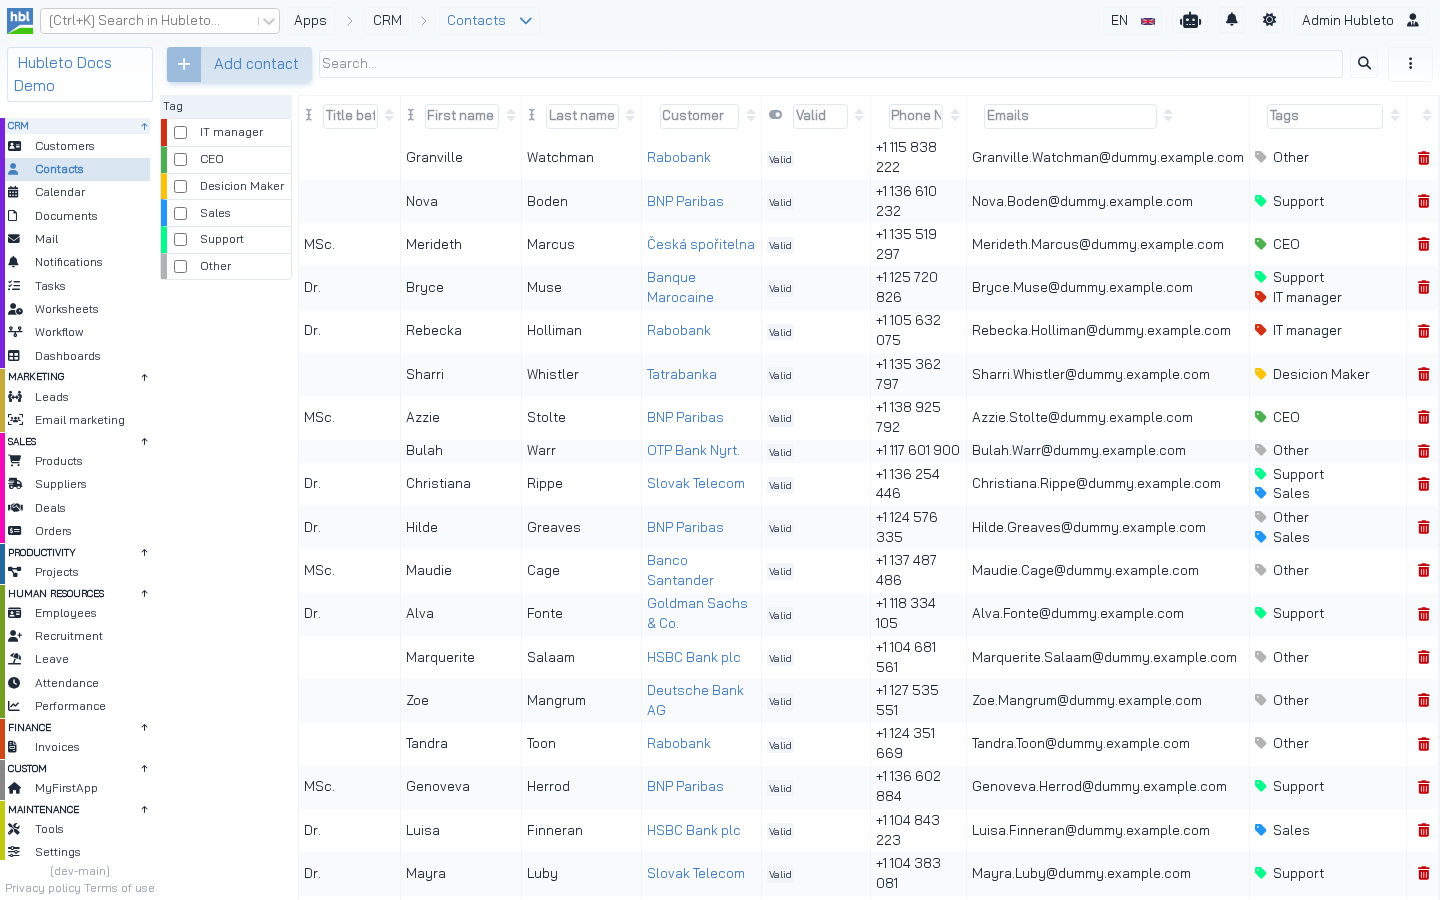Open the AI assistant robot icon
Viewport: 1440px width, 900px height.
tap(1190, 20)
